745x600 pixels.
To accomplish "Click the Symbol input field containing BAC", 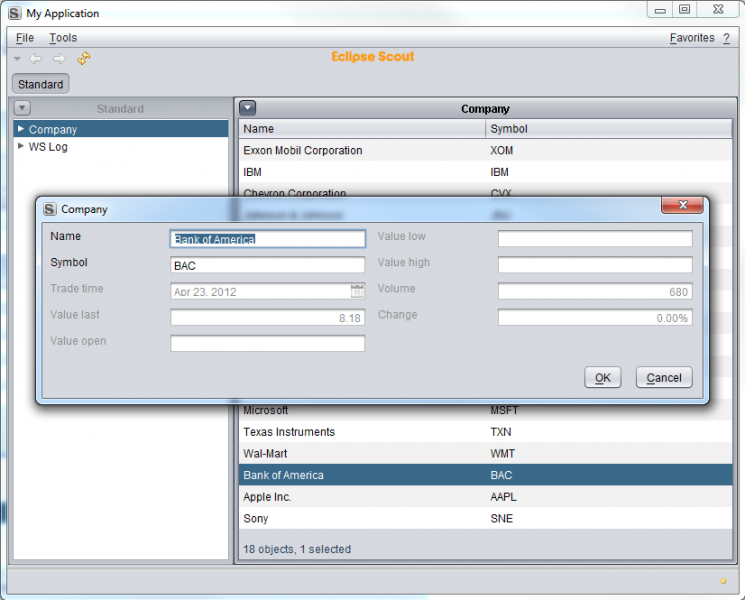I will (x=267, y=265).
